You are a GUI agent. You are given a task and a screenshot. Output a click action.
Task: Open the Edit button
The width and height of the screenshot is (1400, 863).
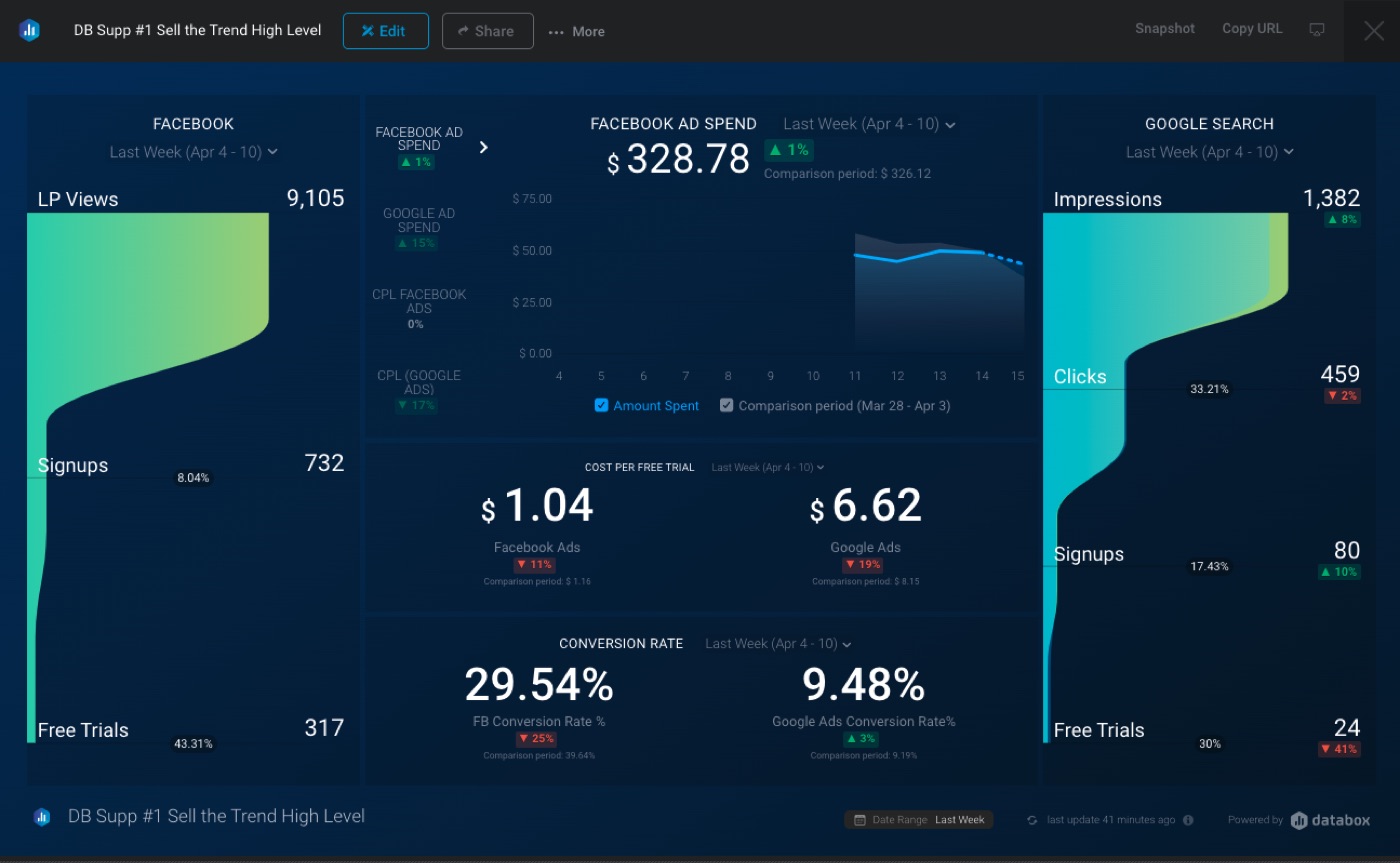tap(385, 31)
